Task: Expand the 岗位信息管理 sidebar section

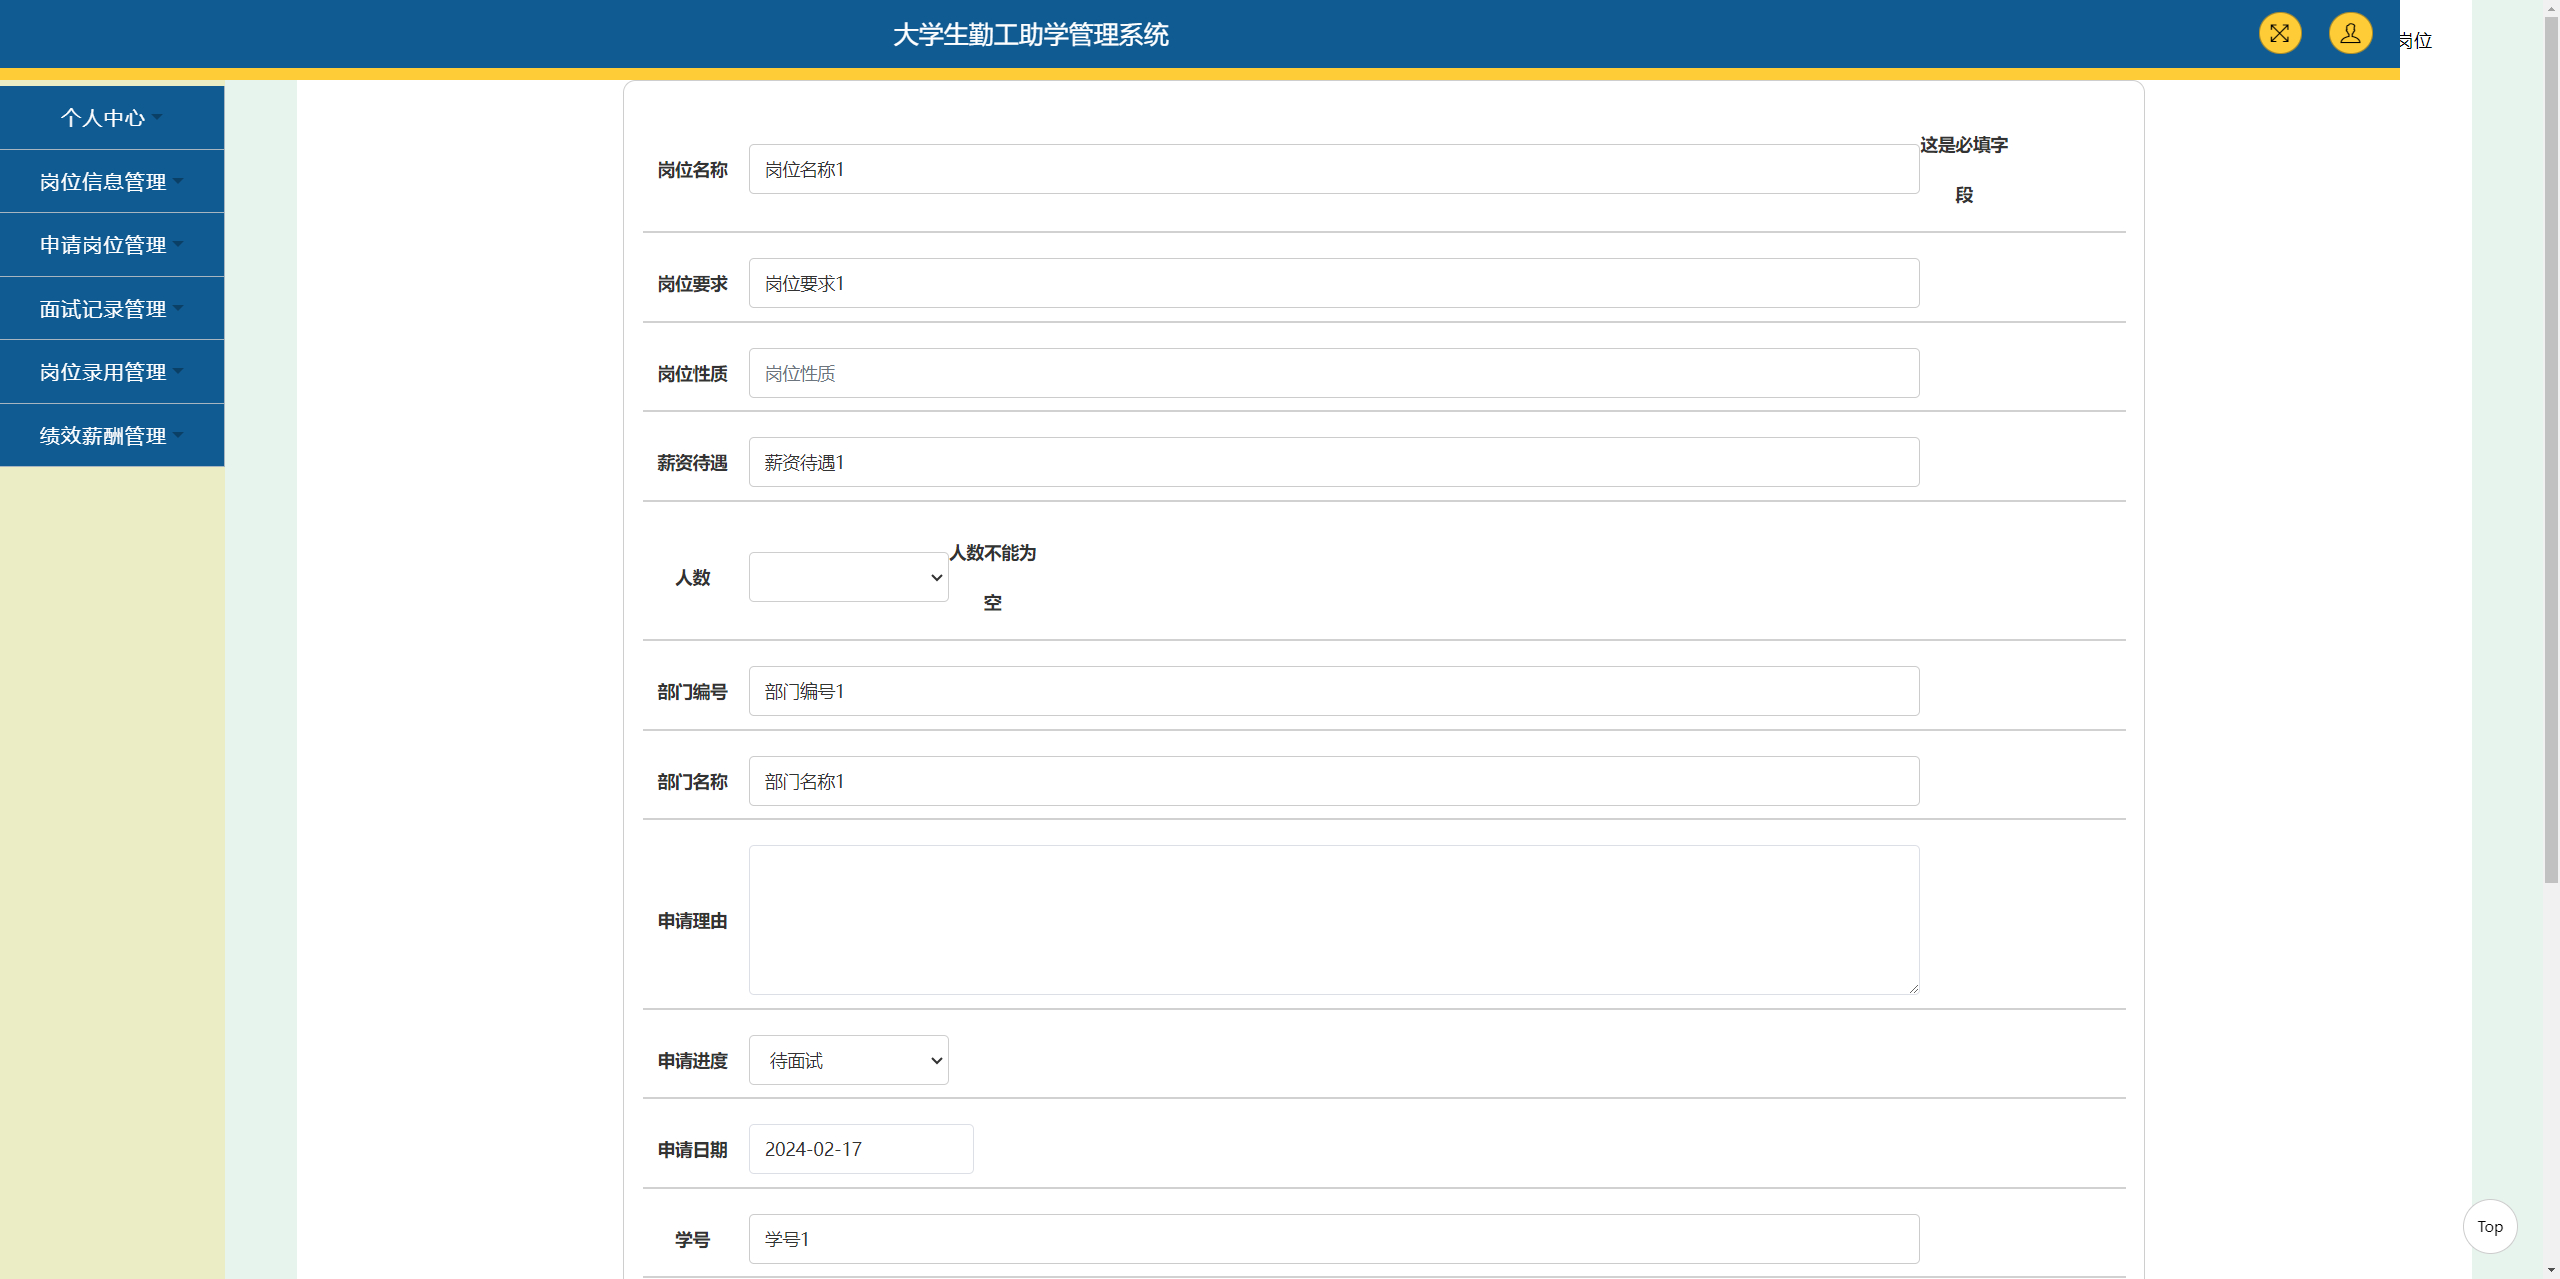Action: [110, 181]
